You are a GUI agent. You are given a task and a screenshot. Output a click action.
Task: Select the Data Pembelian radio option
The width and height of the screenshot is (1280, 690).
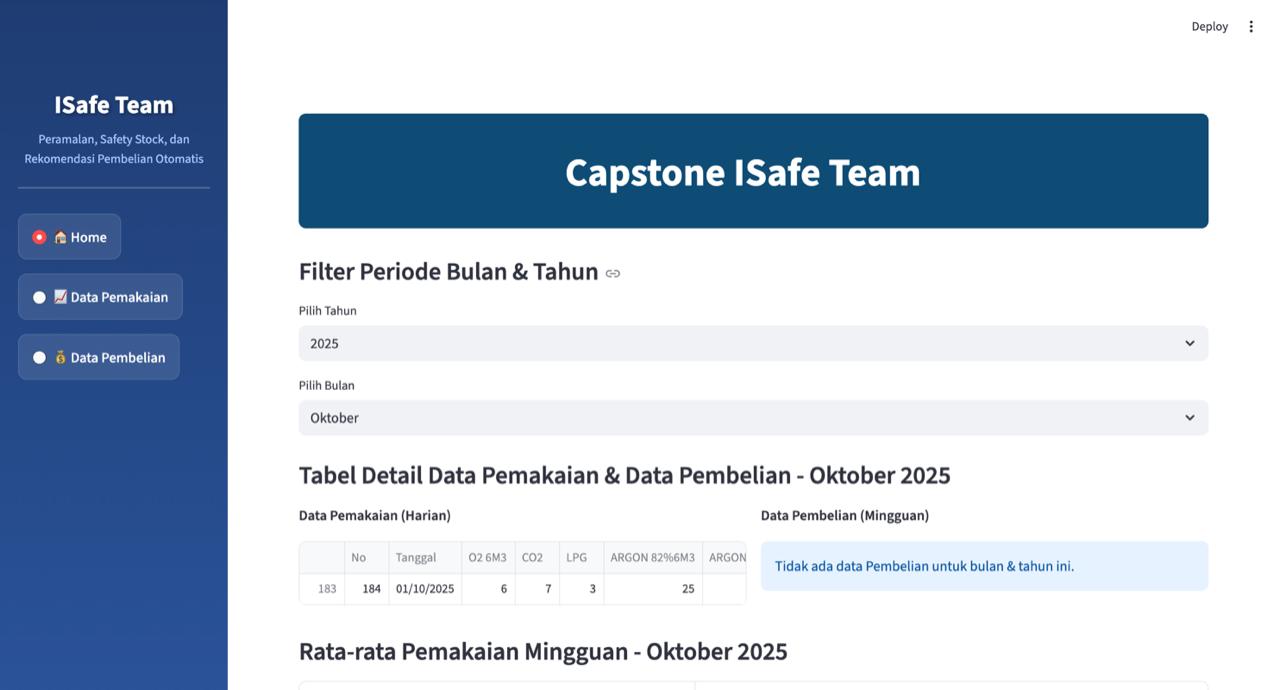coord(98,356)
